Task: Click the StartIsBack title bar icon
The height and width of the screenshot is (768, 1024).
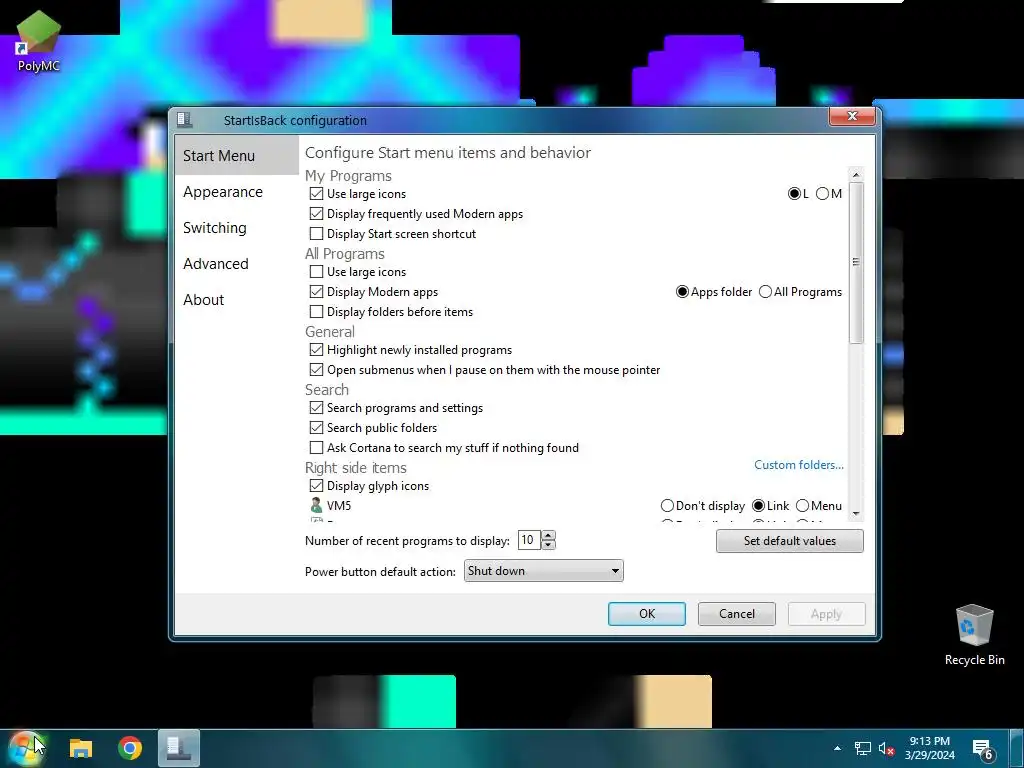Action: 185,120
